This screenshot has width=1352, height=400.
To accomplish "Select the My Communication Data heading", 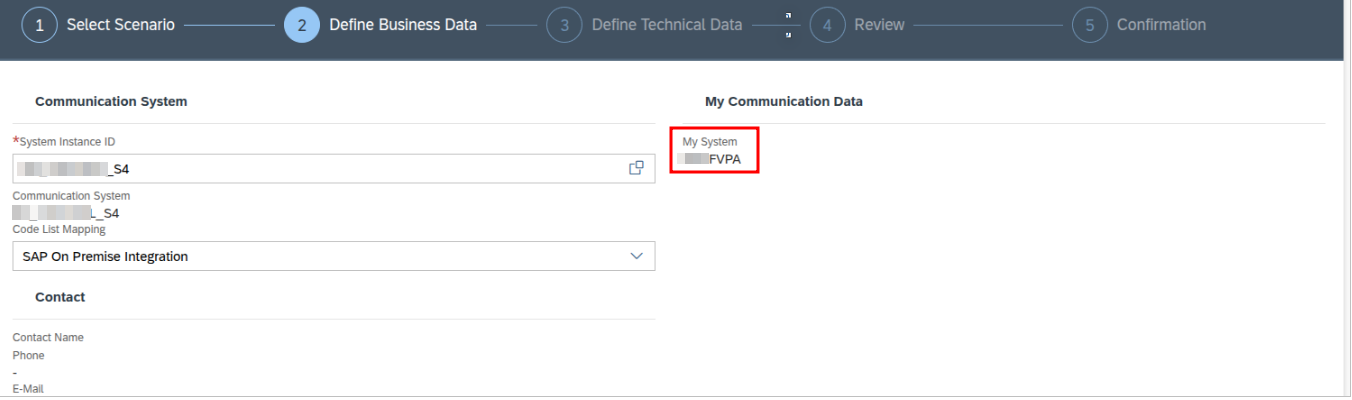I will (783, 101).
